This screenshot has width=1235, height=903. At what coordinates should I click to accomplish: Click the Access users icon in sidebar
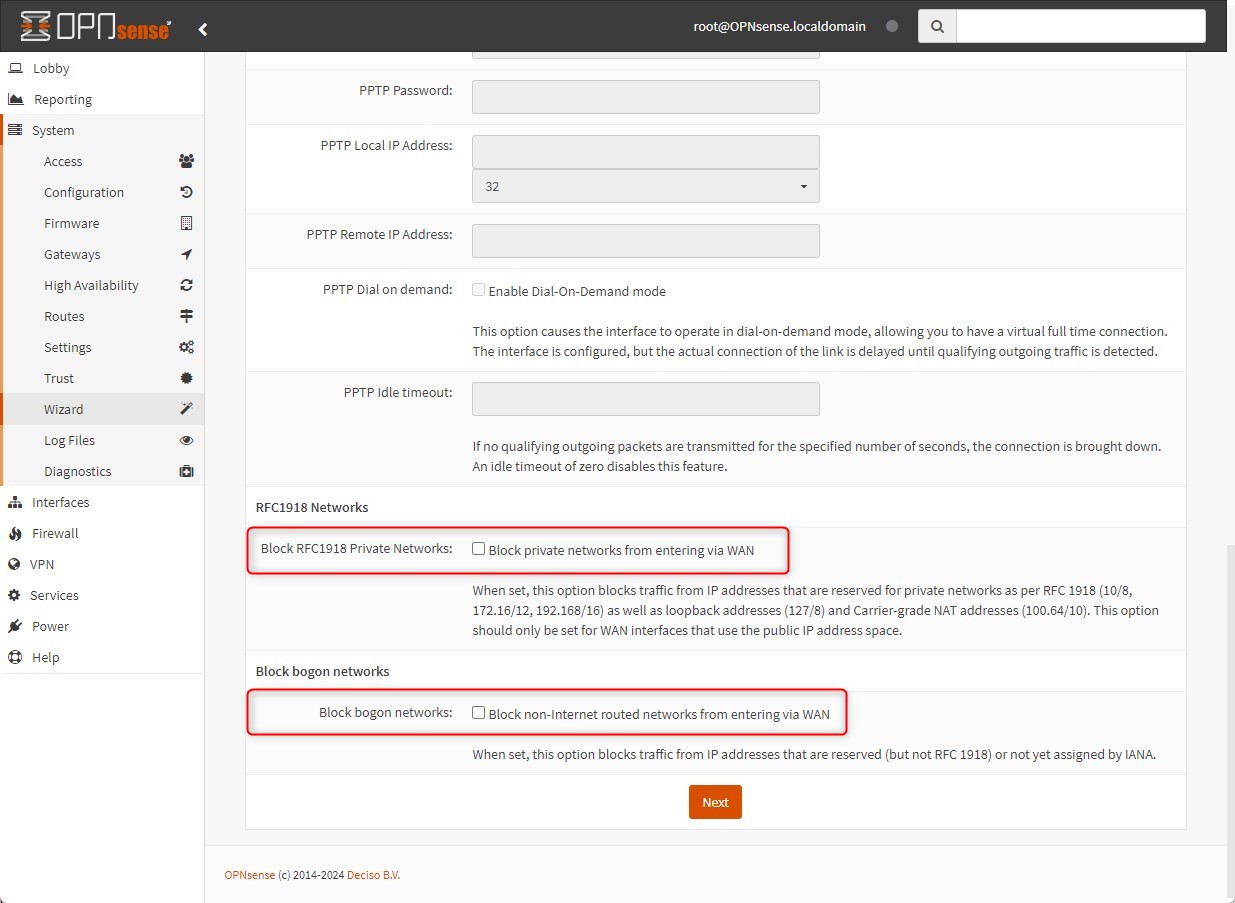pos(186,161)
